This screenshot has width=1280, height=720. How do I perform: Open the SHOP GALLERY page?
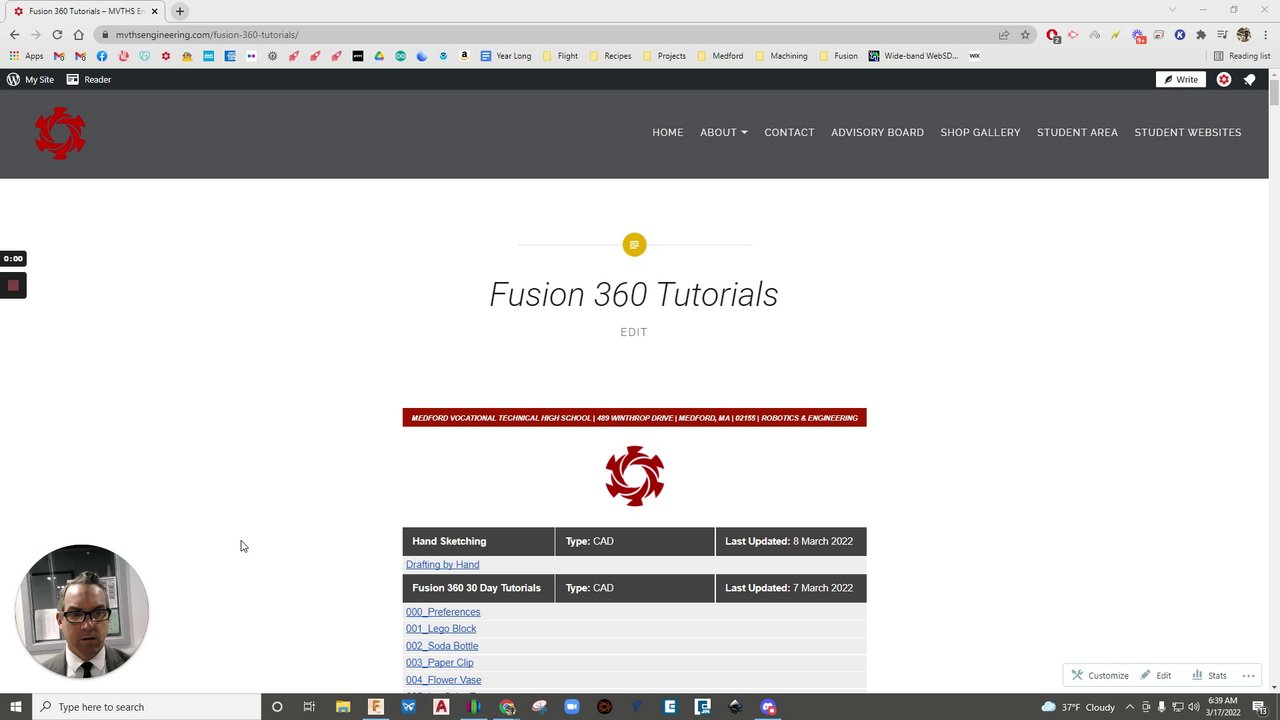tap(980, 132)
